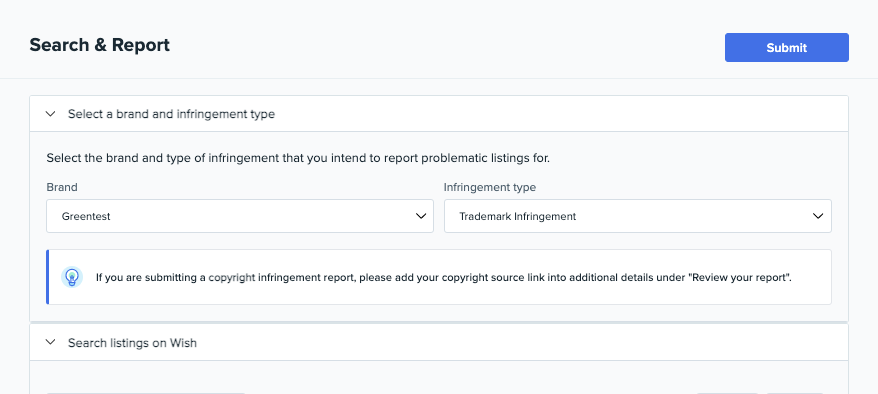The width and height of the screenshot is (878, 394).
Task: Click the 'Select a brand and infringement type' header
Action: [x=171, y=114]
